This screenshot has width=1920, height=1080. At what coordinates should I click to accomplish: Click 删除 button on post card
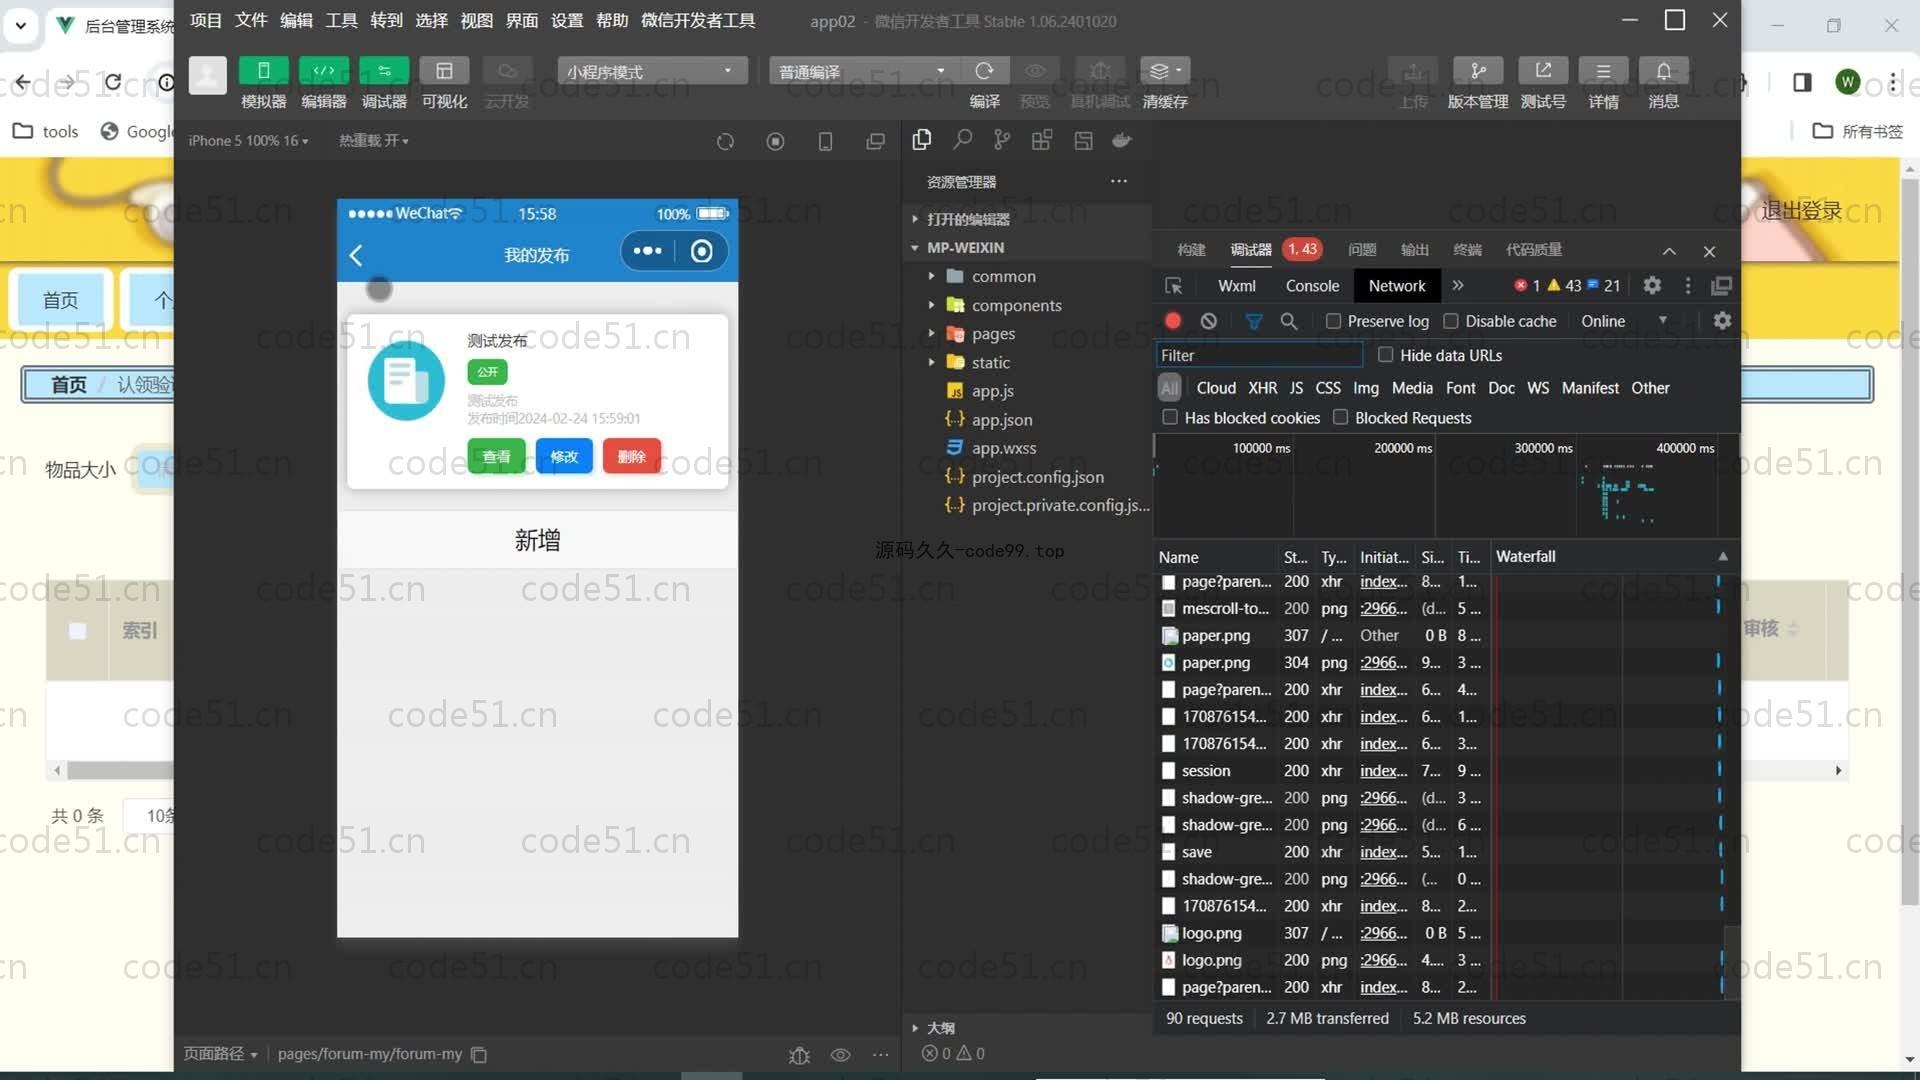click(631, 456)
